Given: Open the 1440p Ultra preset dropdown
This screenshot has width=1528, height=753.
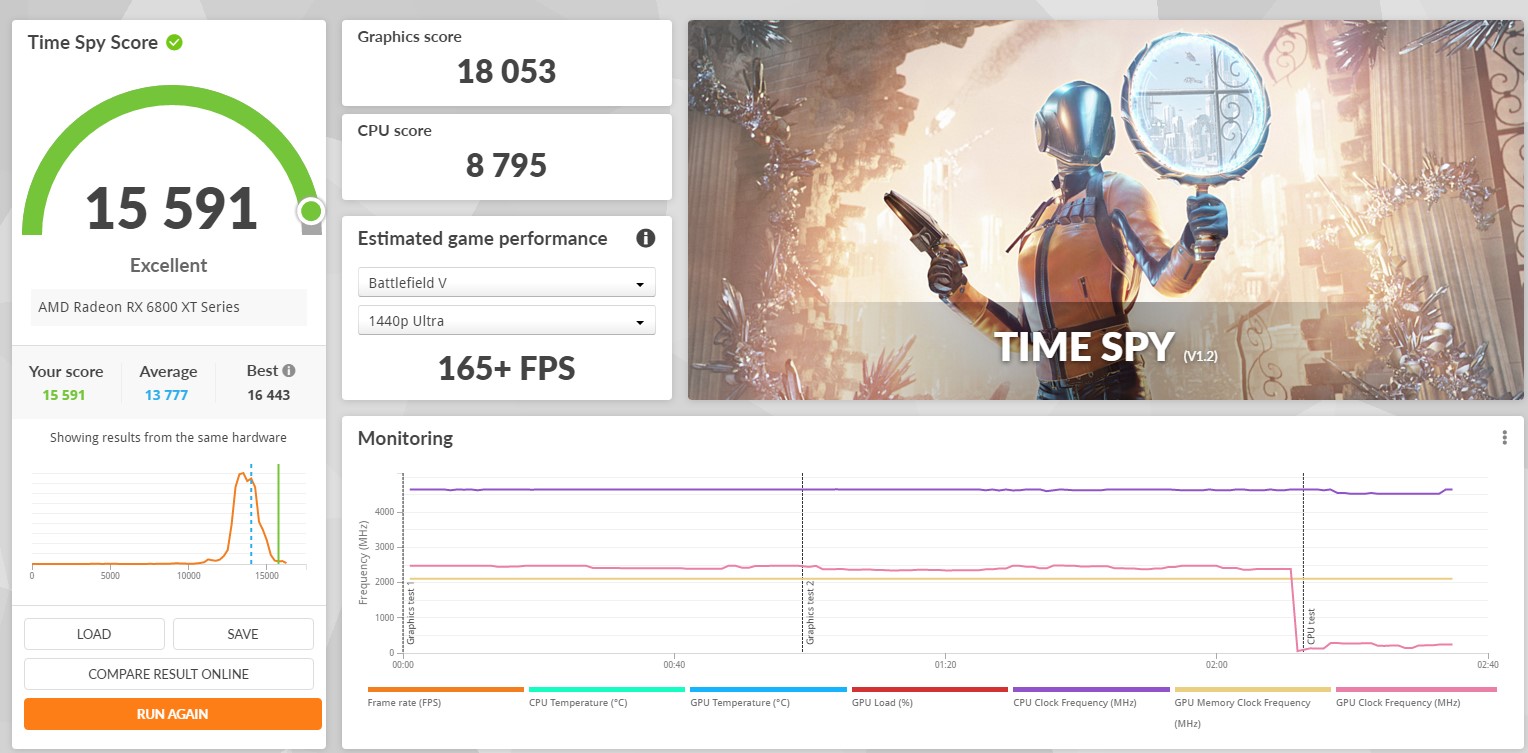Looking at the screenshot, I should pos(506,319).
